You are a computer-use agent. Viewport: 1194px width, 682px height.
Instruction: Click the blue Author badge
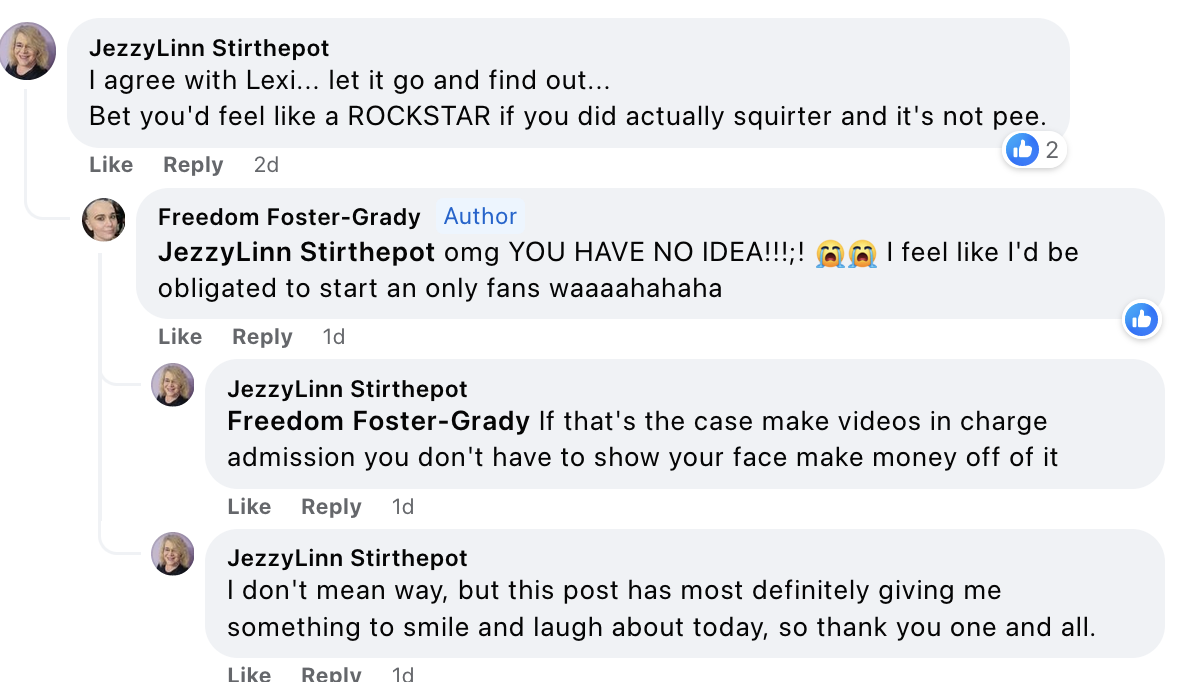[x=480, y=216]
